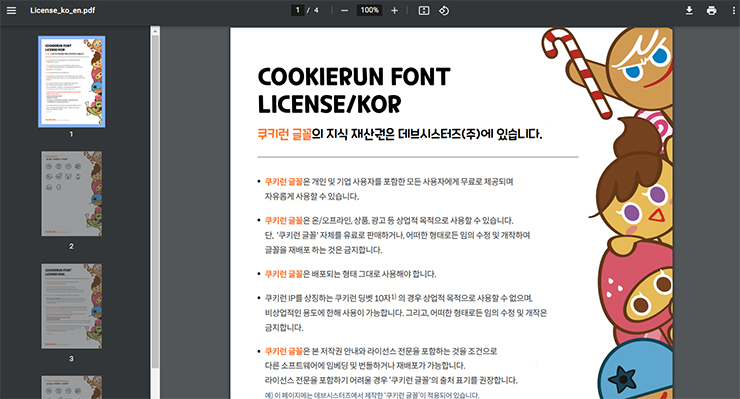Click the fit to page icon
The width and height of the screenshot is (740, 399).
coord(424,10)
